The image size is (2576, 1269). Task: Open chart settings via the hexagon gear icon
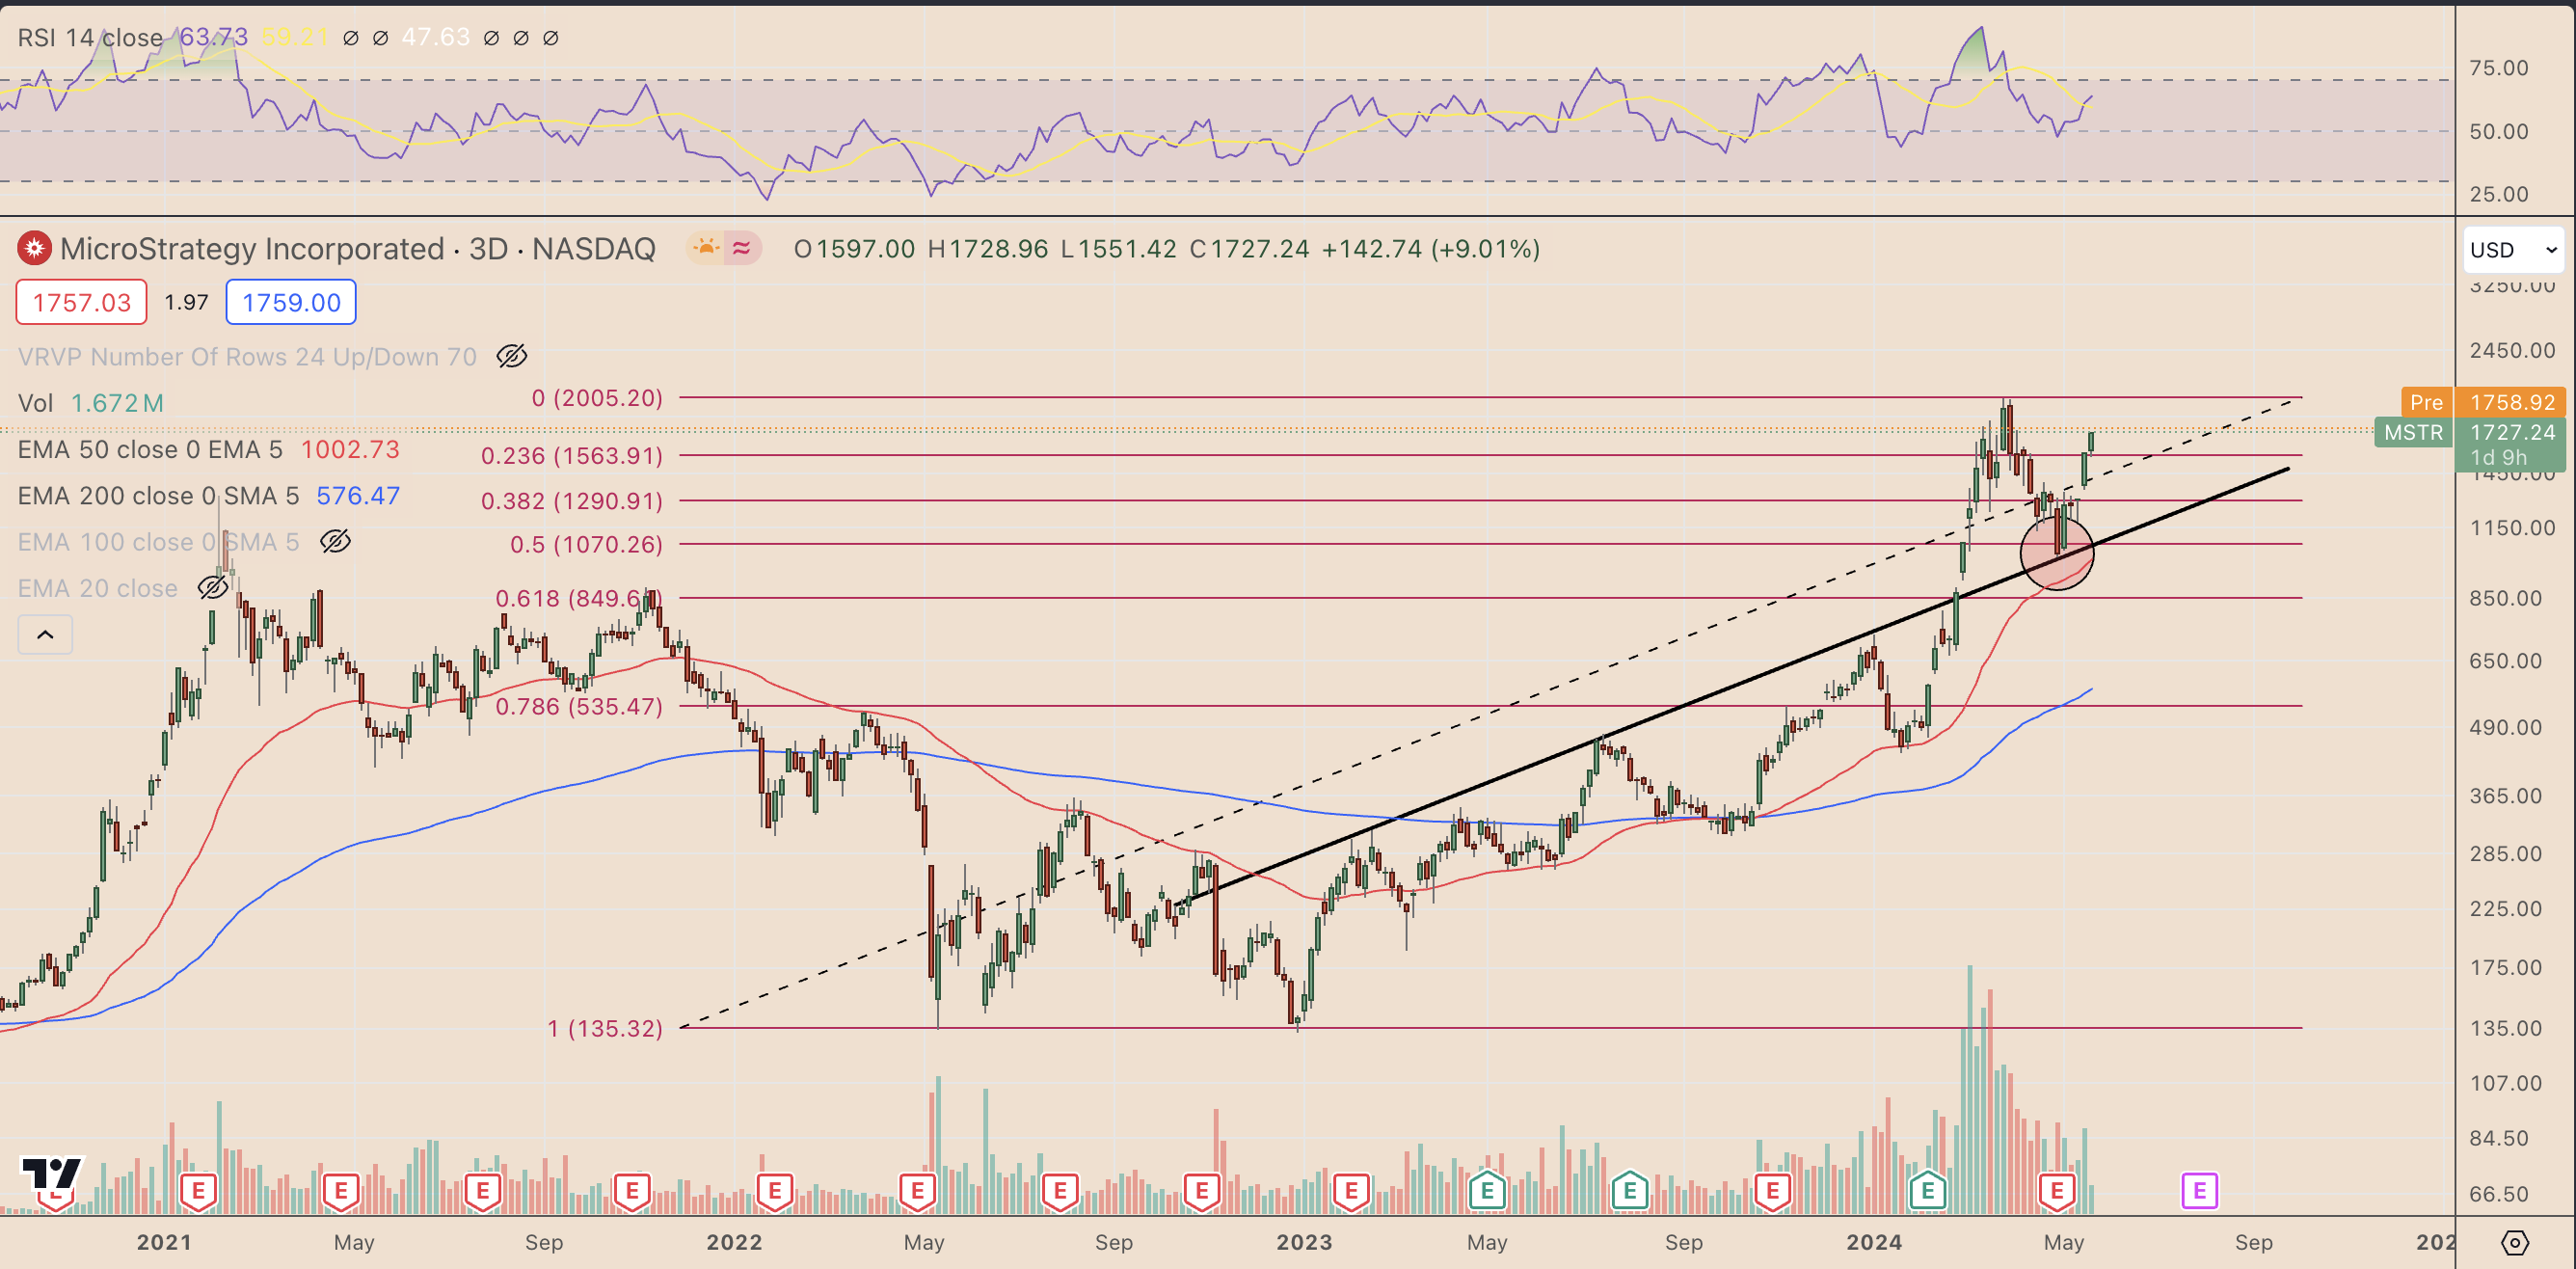coord(2514,1242)
